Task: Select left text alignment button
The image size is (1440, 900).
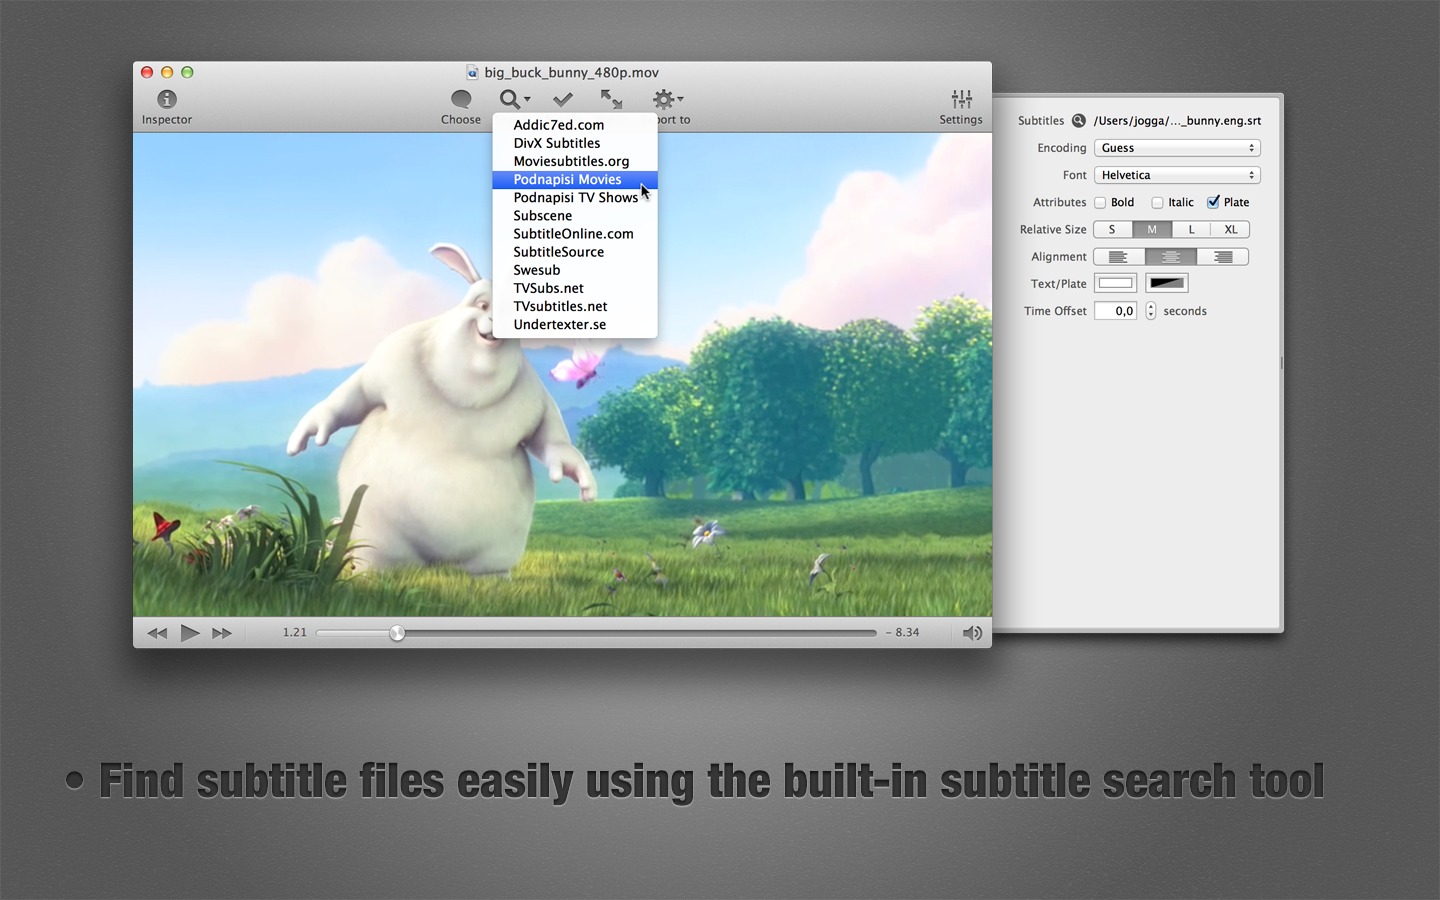Action: point(1119,257)
